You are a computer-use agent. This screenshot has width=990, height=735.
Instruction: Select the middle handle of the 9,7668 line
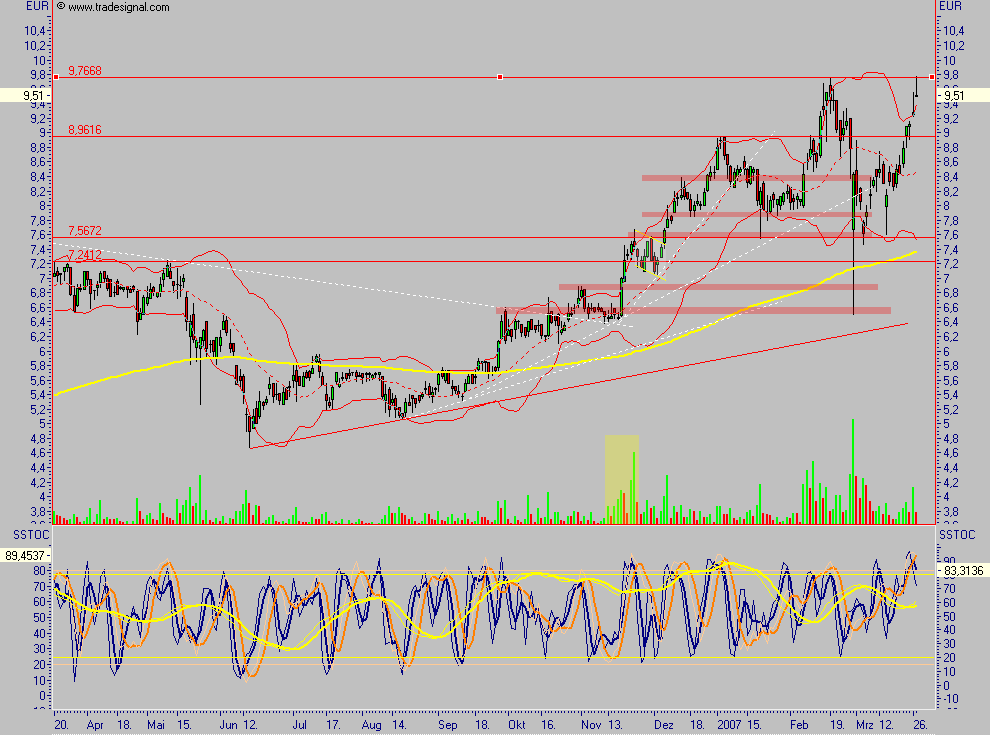pos(500,77)
